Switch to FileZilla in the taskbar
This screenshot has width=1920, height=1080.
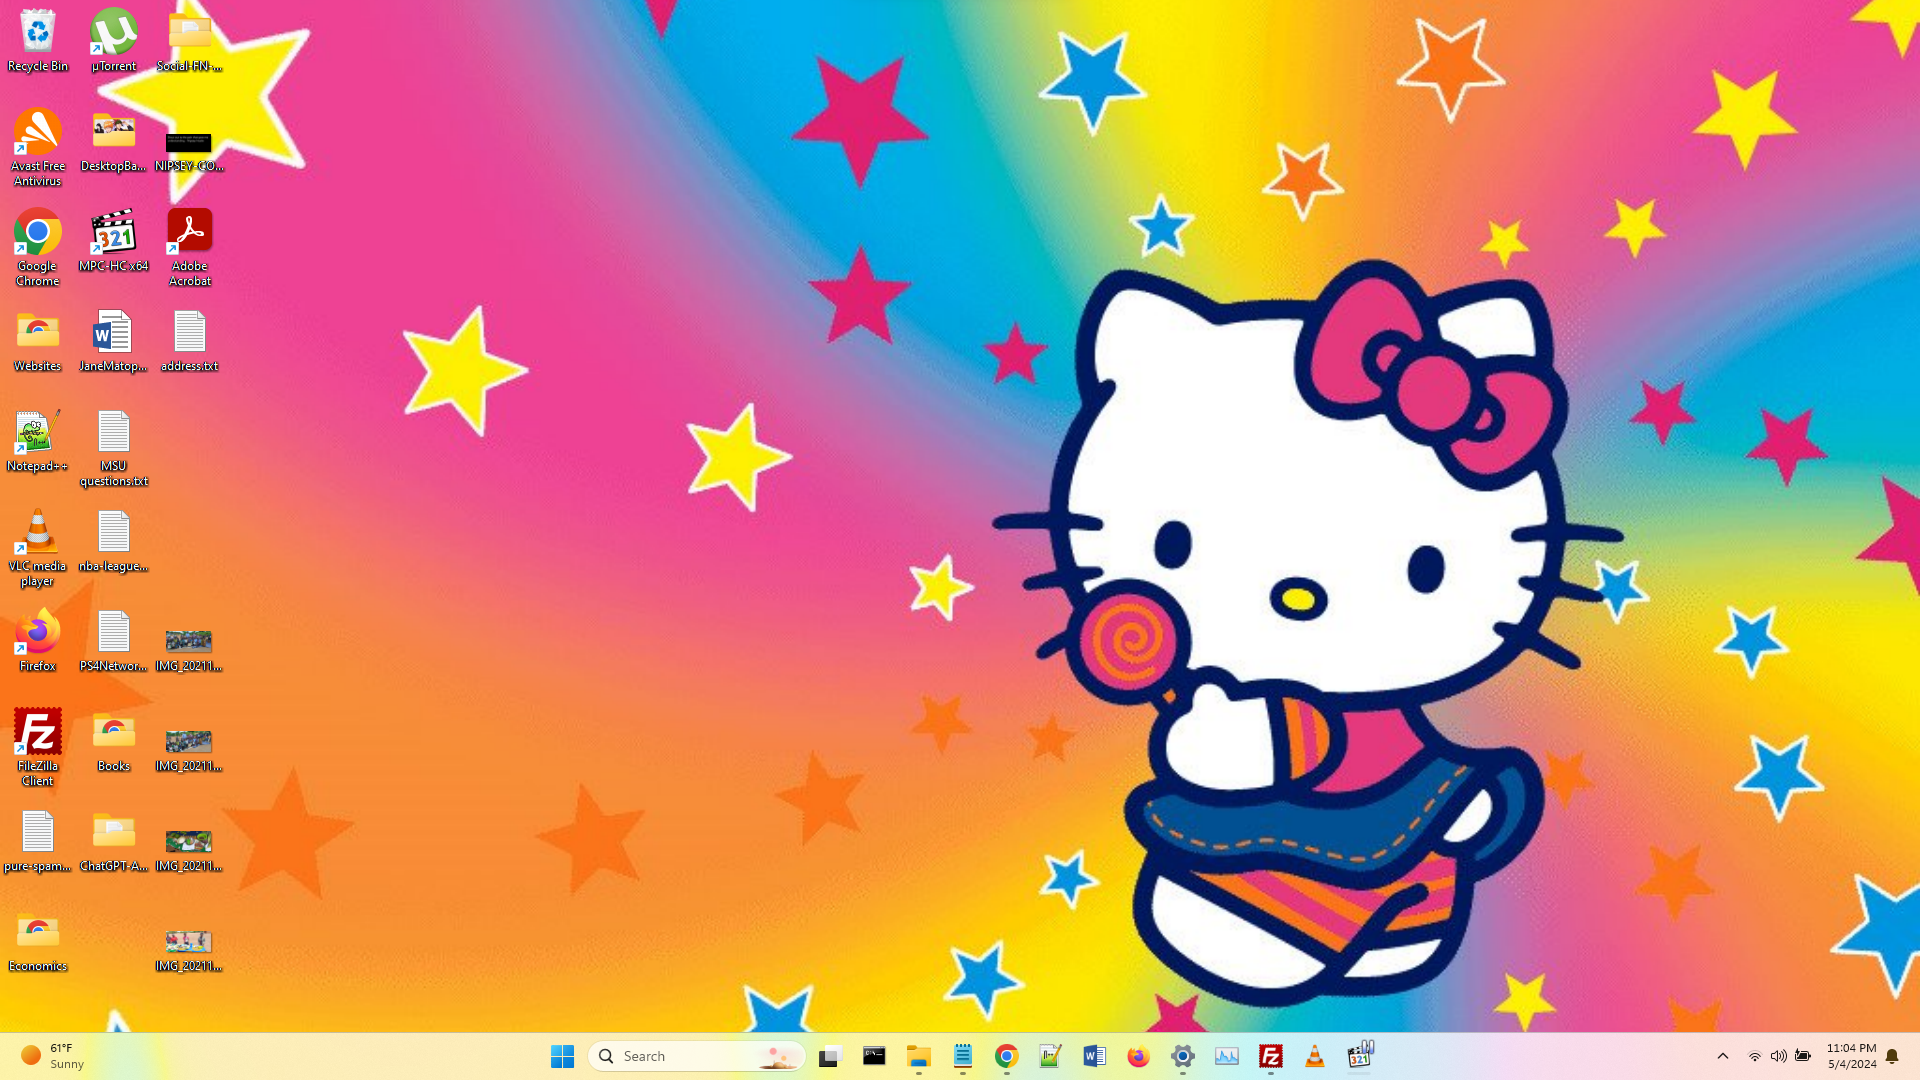(1270, 1056)
